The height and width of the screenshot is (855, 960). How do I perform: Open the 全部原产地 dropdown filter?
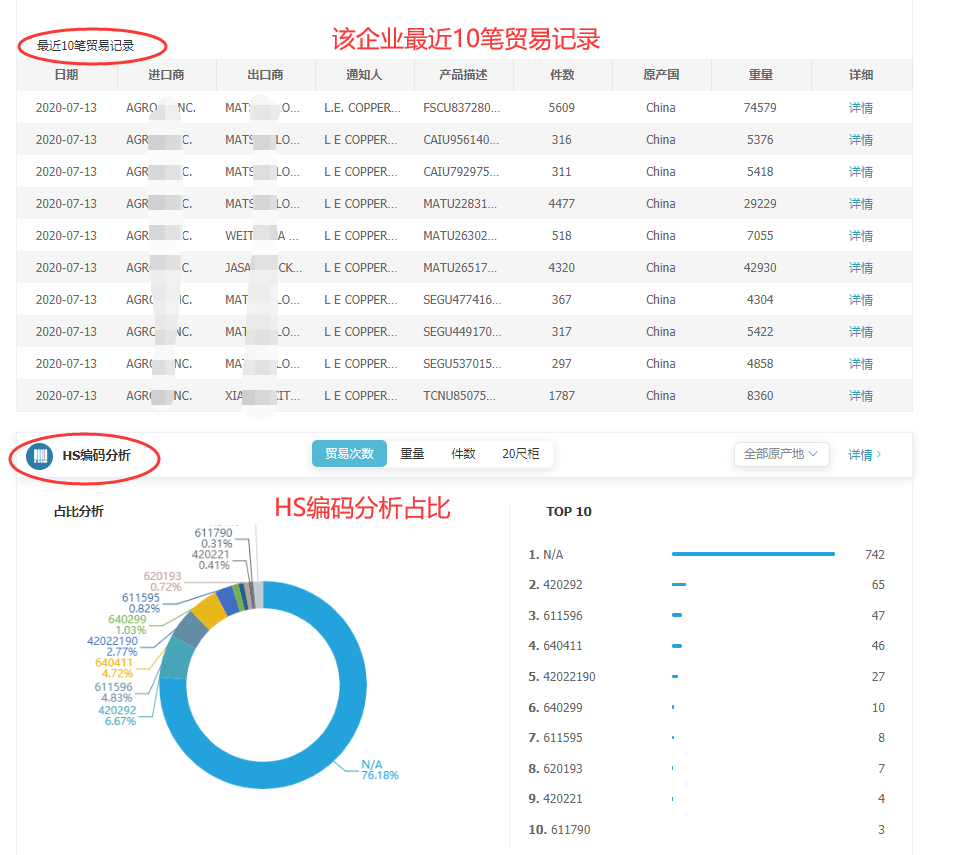pos(781,454)
